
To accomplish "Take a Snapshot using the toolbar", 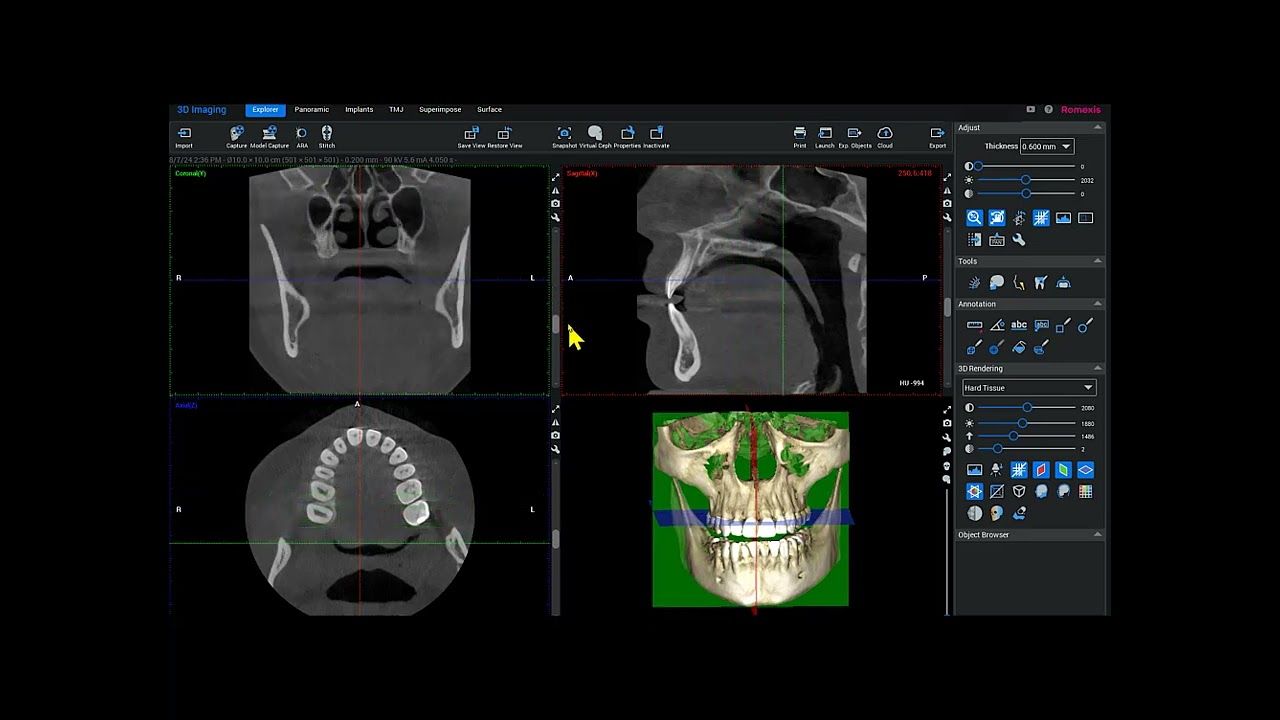I will [564, 134].
